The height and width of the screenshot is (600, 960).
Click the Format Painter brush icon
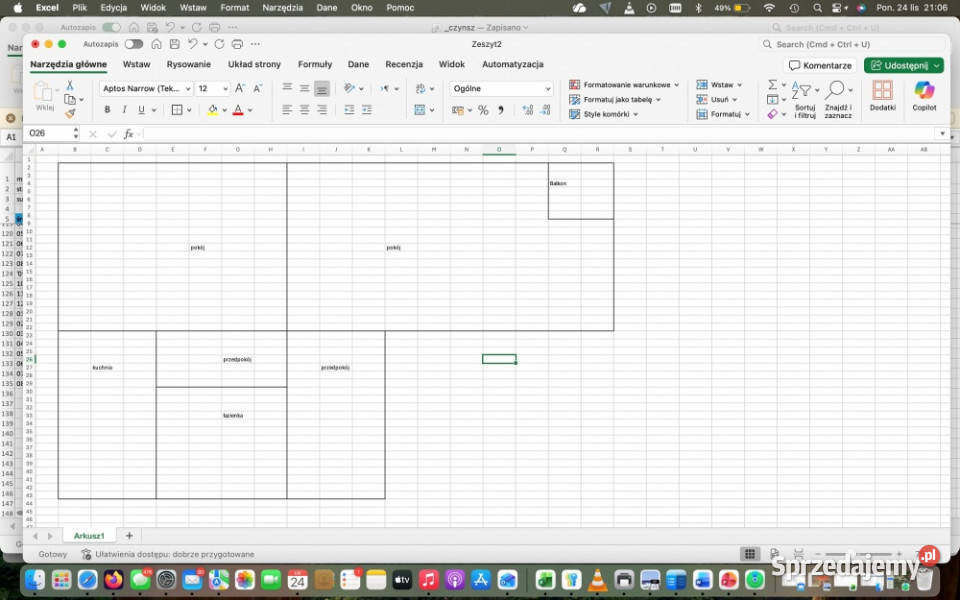(x=70, y=113)
